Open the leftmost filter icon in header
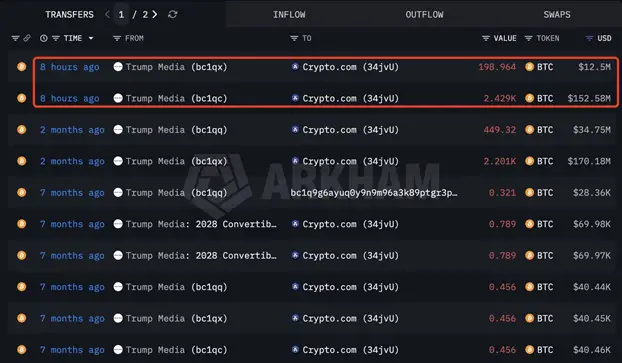This screenshot has height=363, width=622. point(15,38)
